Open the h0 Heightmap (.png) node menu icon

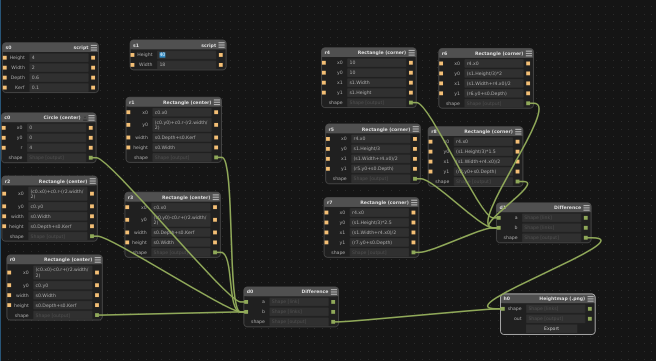click(x=591, y=298)
